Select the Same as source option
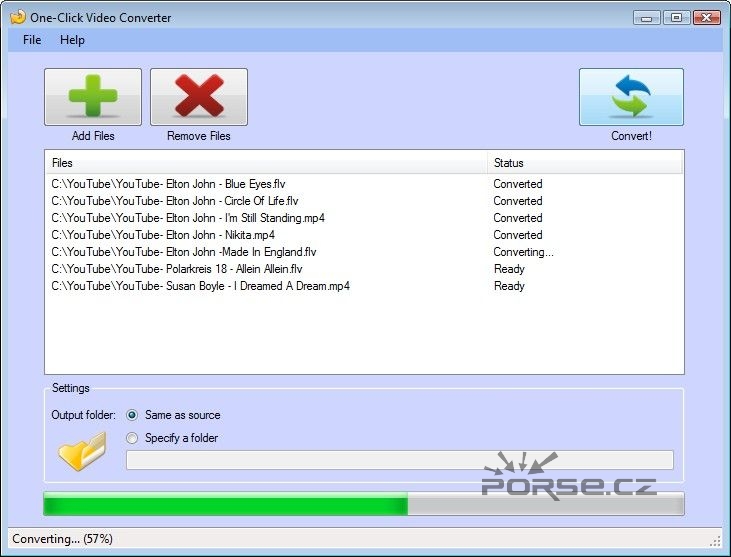Viewport: 731px width, 557px height. [x=132, y=415]
